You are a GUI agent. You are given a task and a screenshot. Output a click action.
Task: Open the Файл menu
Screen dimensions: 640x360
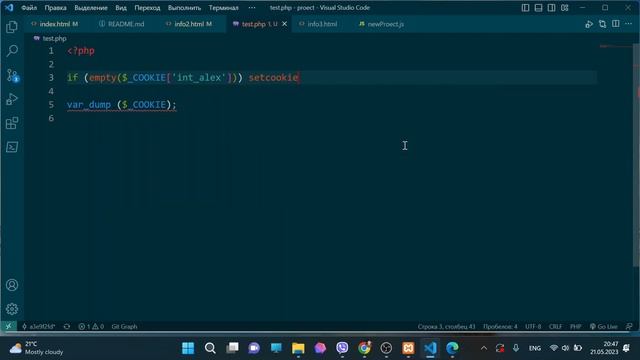29,8
